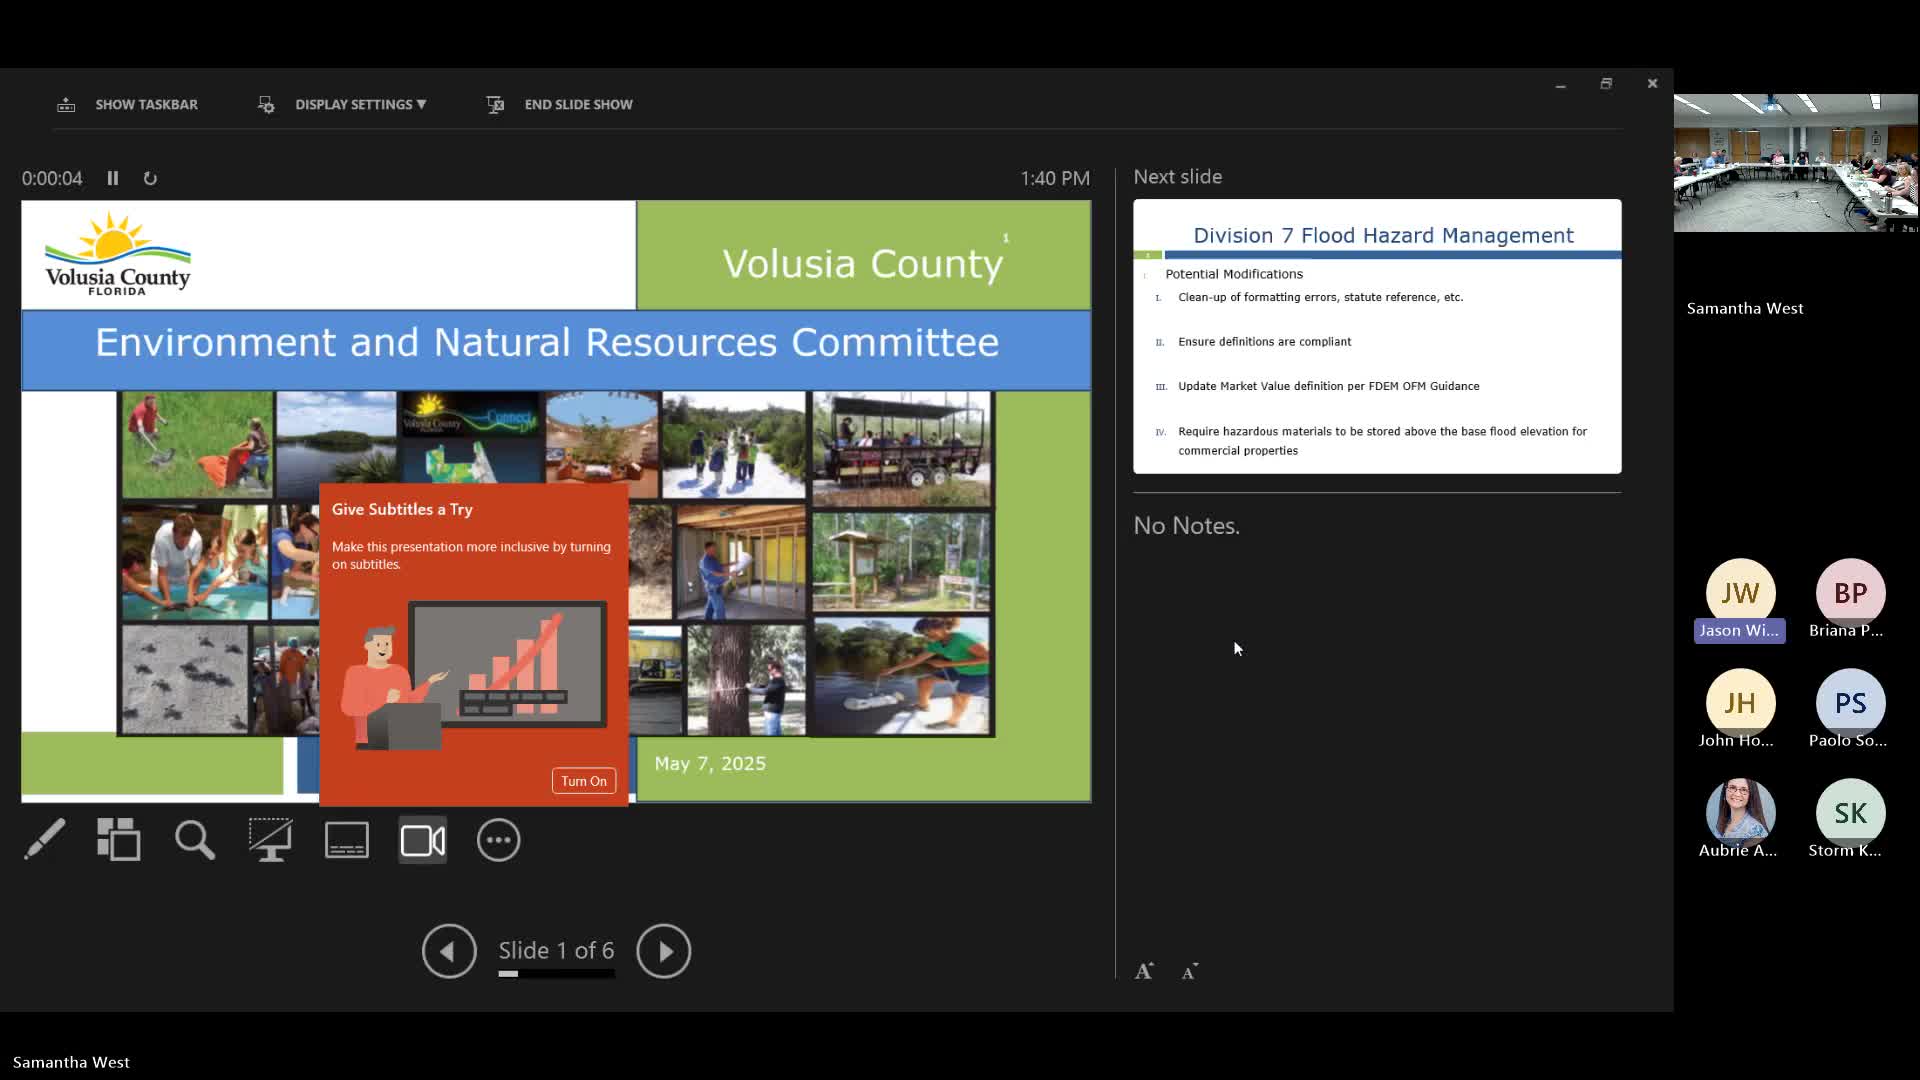Advance to the next slide
The image size is (1920, 1080).
click(664, 951)
